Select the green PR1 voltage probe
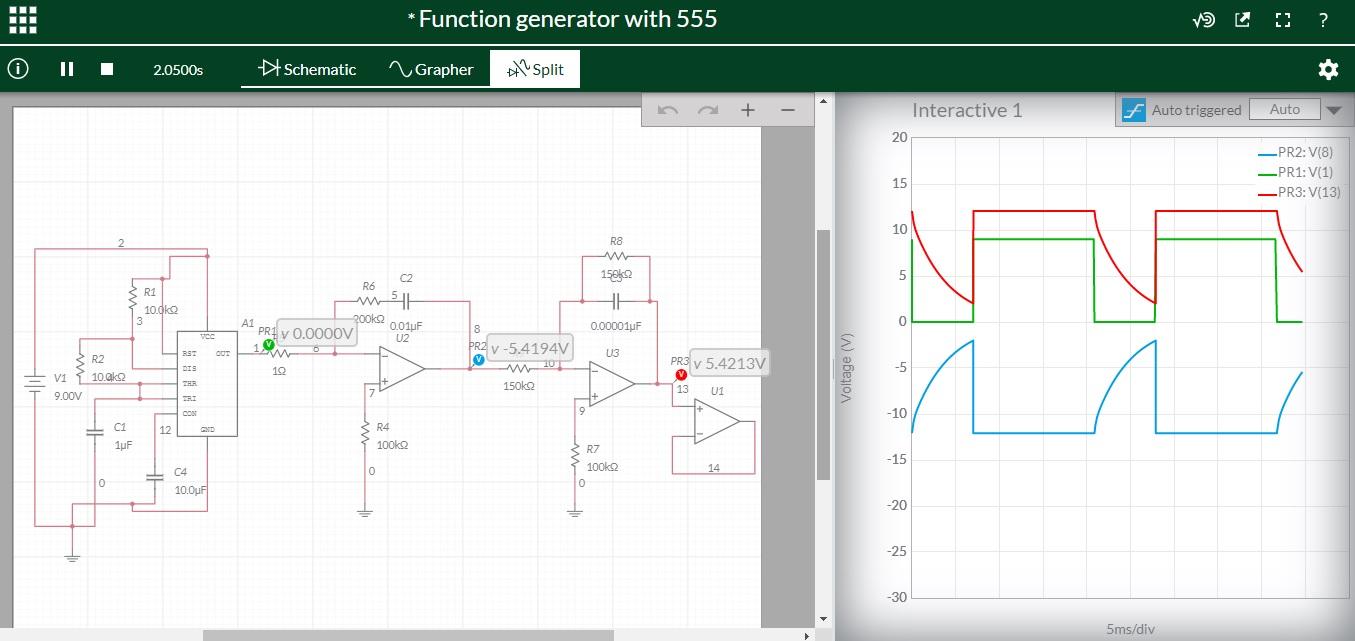 click(x=267, y=343)
